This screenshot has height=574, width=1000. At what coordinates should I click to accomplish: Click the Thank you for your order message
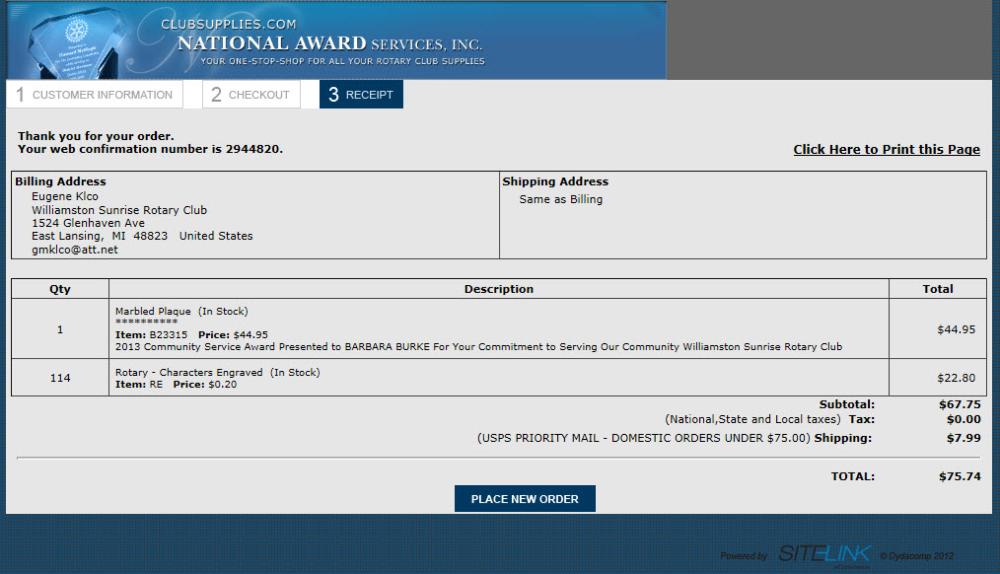coord(96,136)
